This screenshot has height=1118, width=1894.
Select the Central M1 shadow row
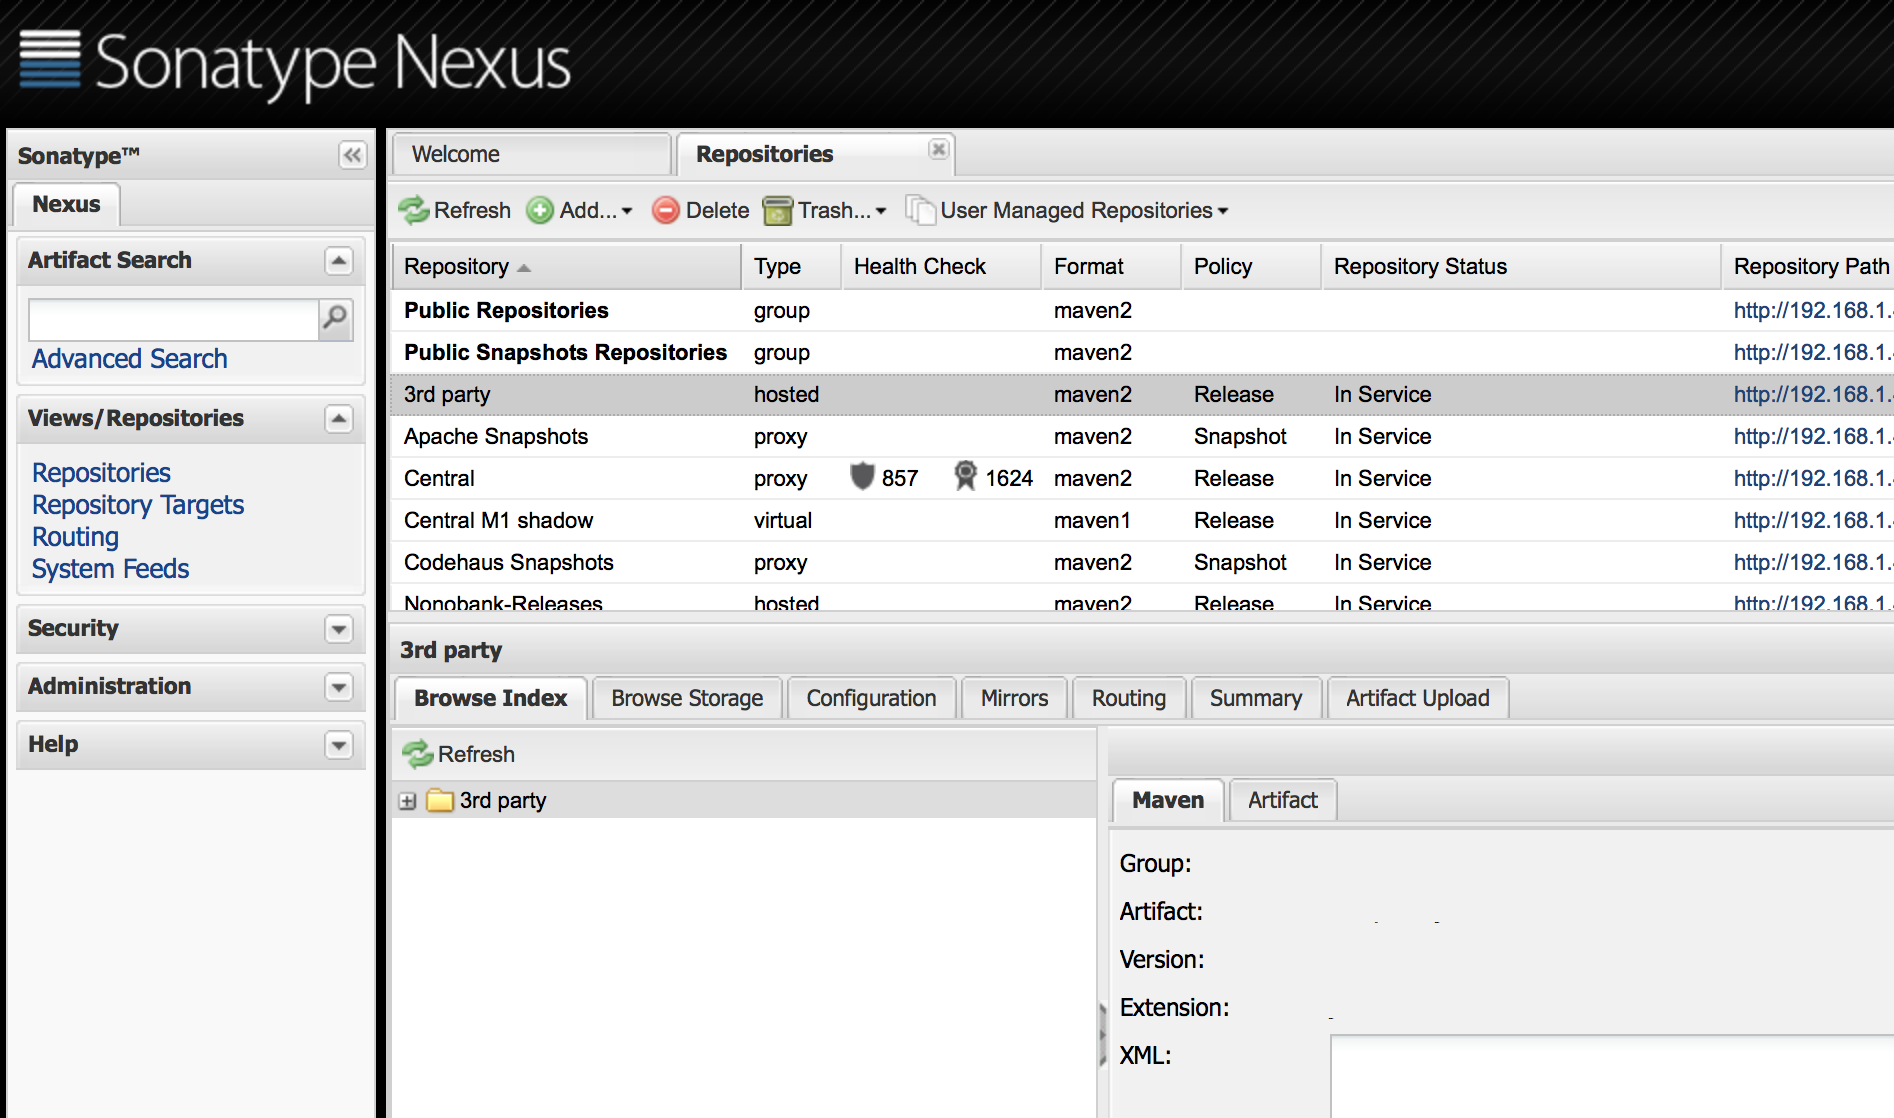pyautogui.click(x=1142, y=521)
